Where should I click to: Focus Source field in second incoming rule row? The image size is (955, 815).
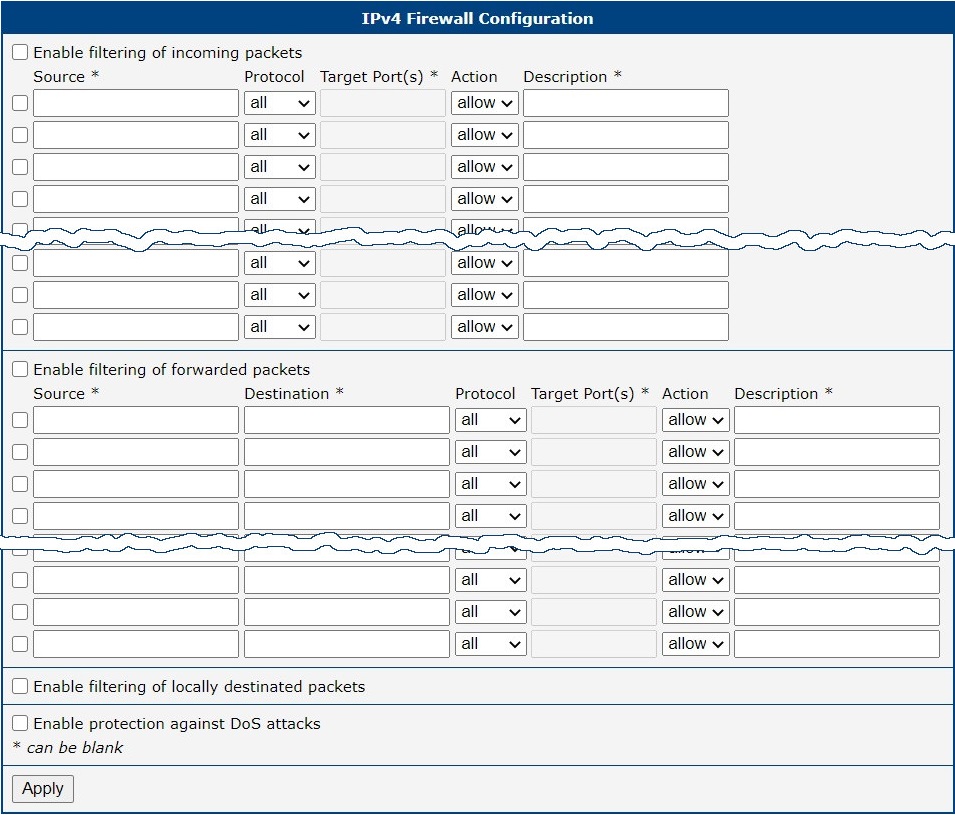coord(136,135)
